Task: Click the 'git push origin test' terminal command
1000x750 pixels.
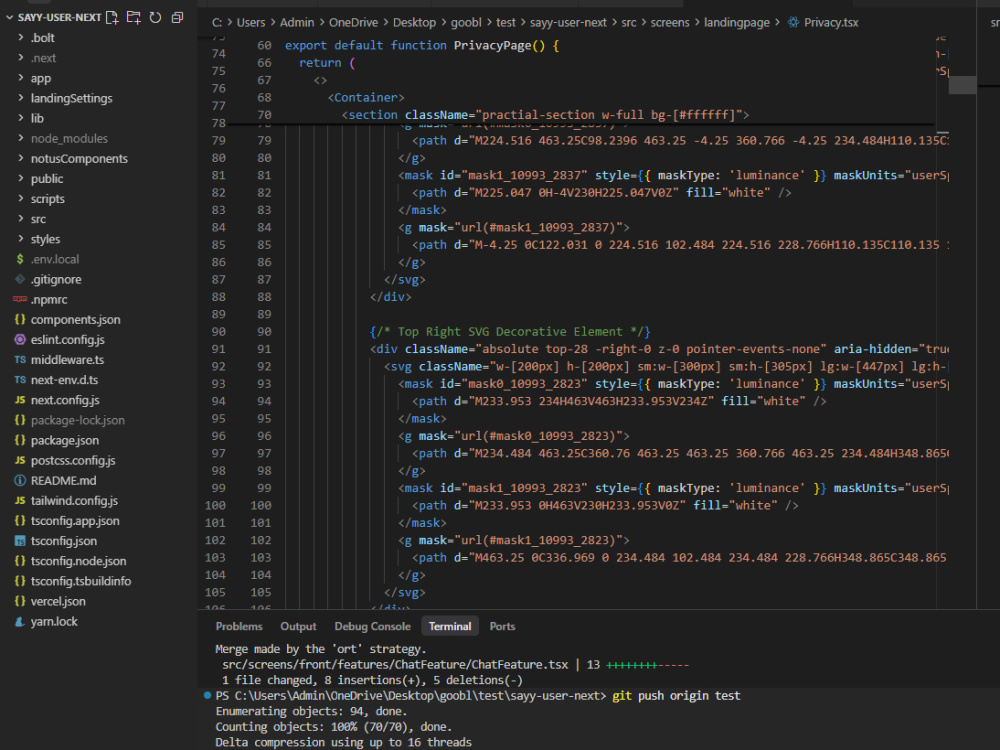Action: coord(676,696)
